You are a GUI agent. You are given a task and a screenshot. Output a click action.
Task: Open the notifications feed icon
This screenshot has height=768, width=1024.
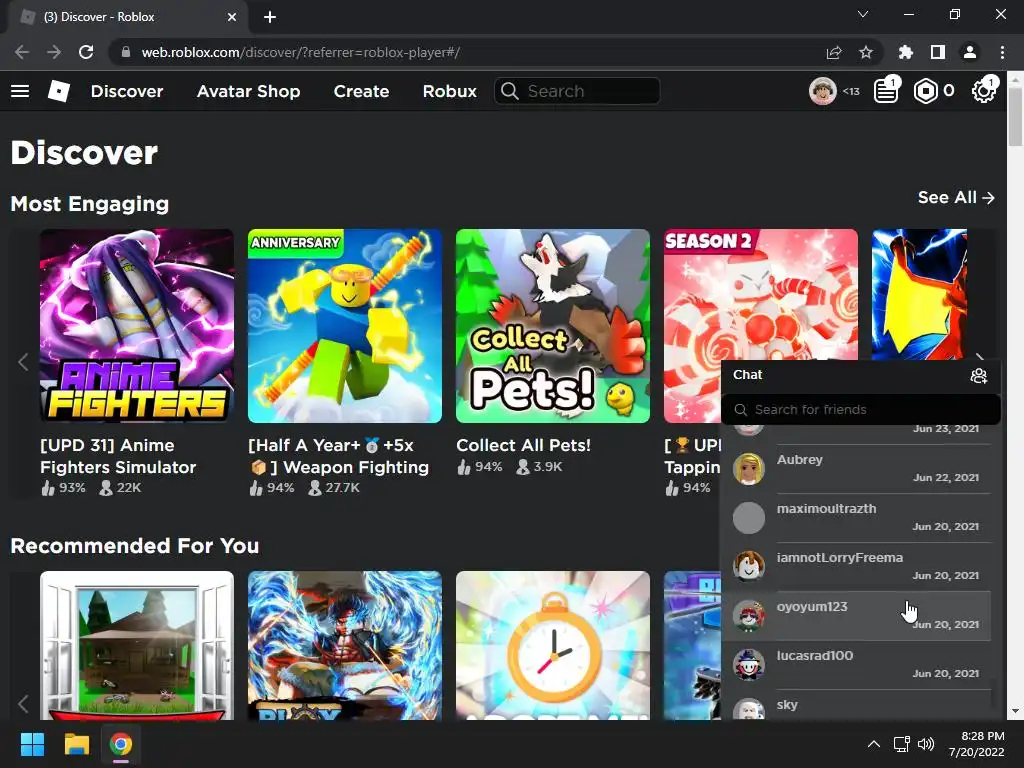[886, 91]
